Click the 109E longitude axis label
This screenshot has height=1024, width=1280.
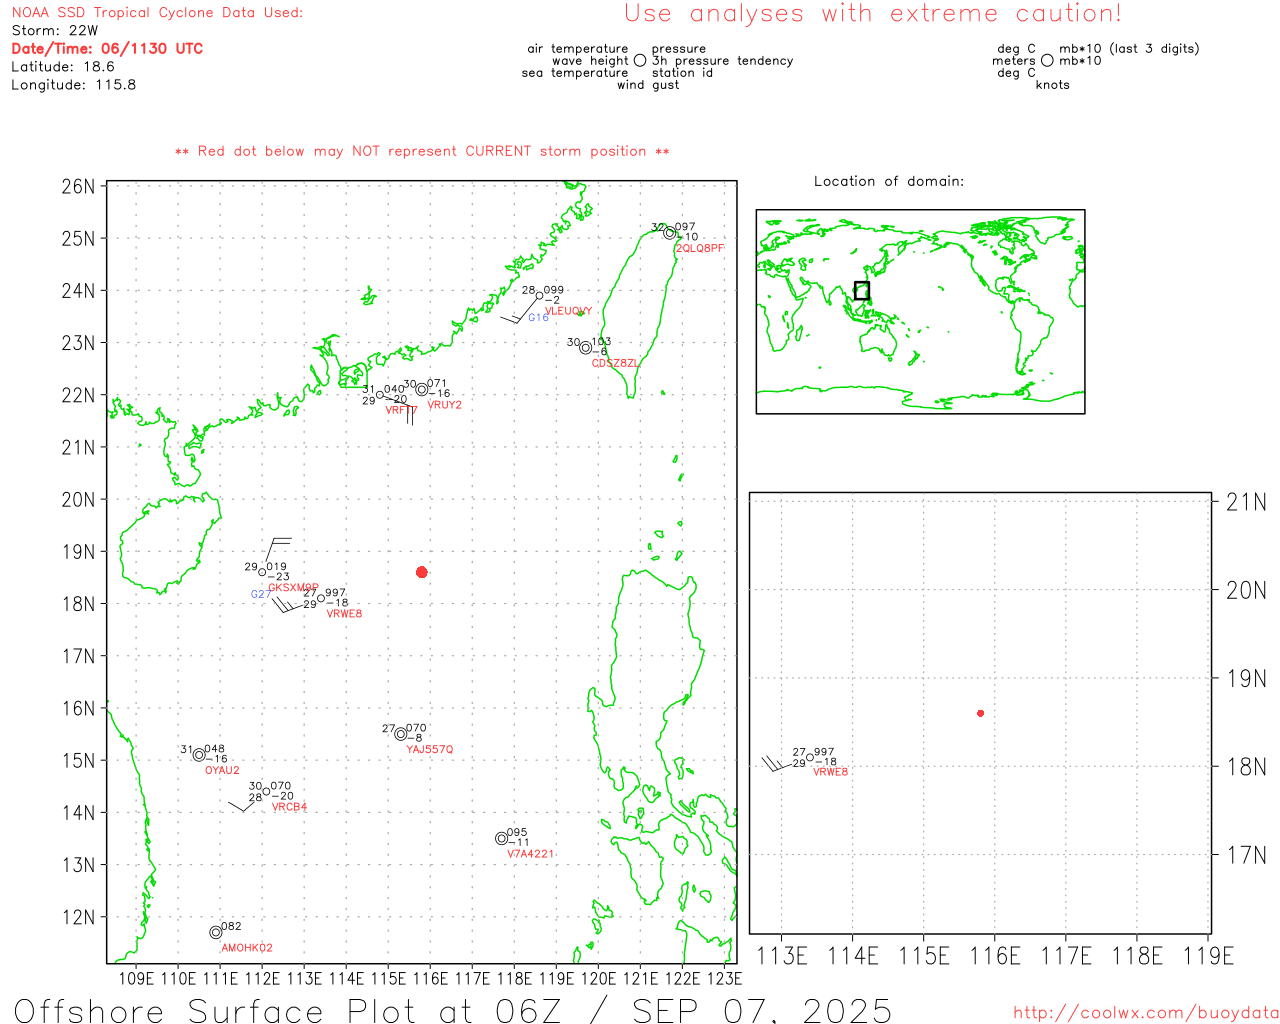coord(137,978)
